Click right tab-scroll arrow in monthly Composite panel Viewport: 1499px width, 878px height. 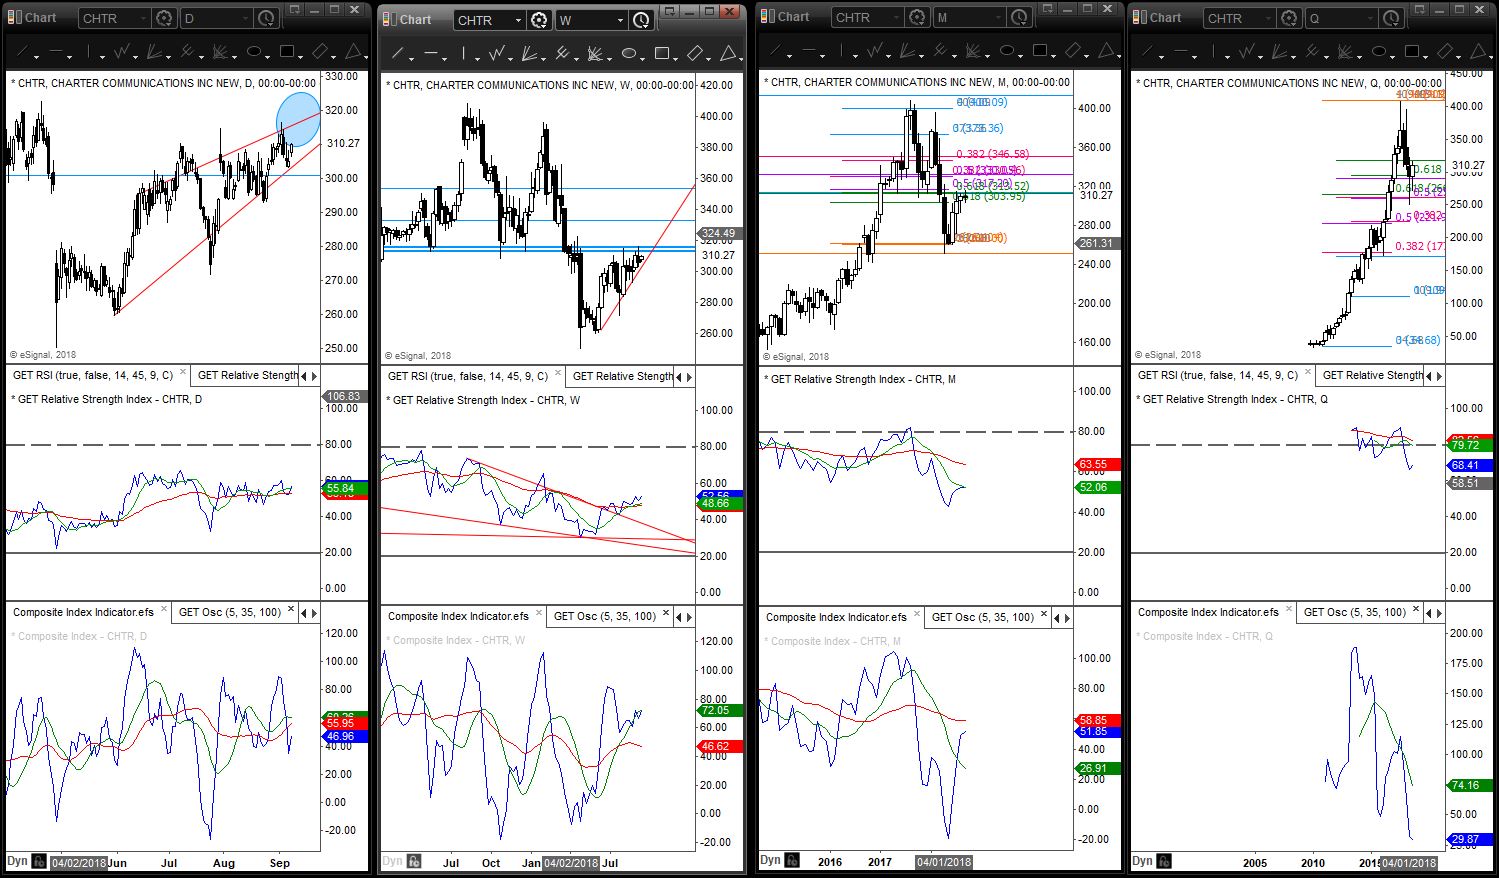coord(1068,618)
